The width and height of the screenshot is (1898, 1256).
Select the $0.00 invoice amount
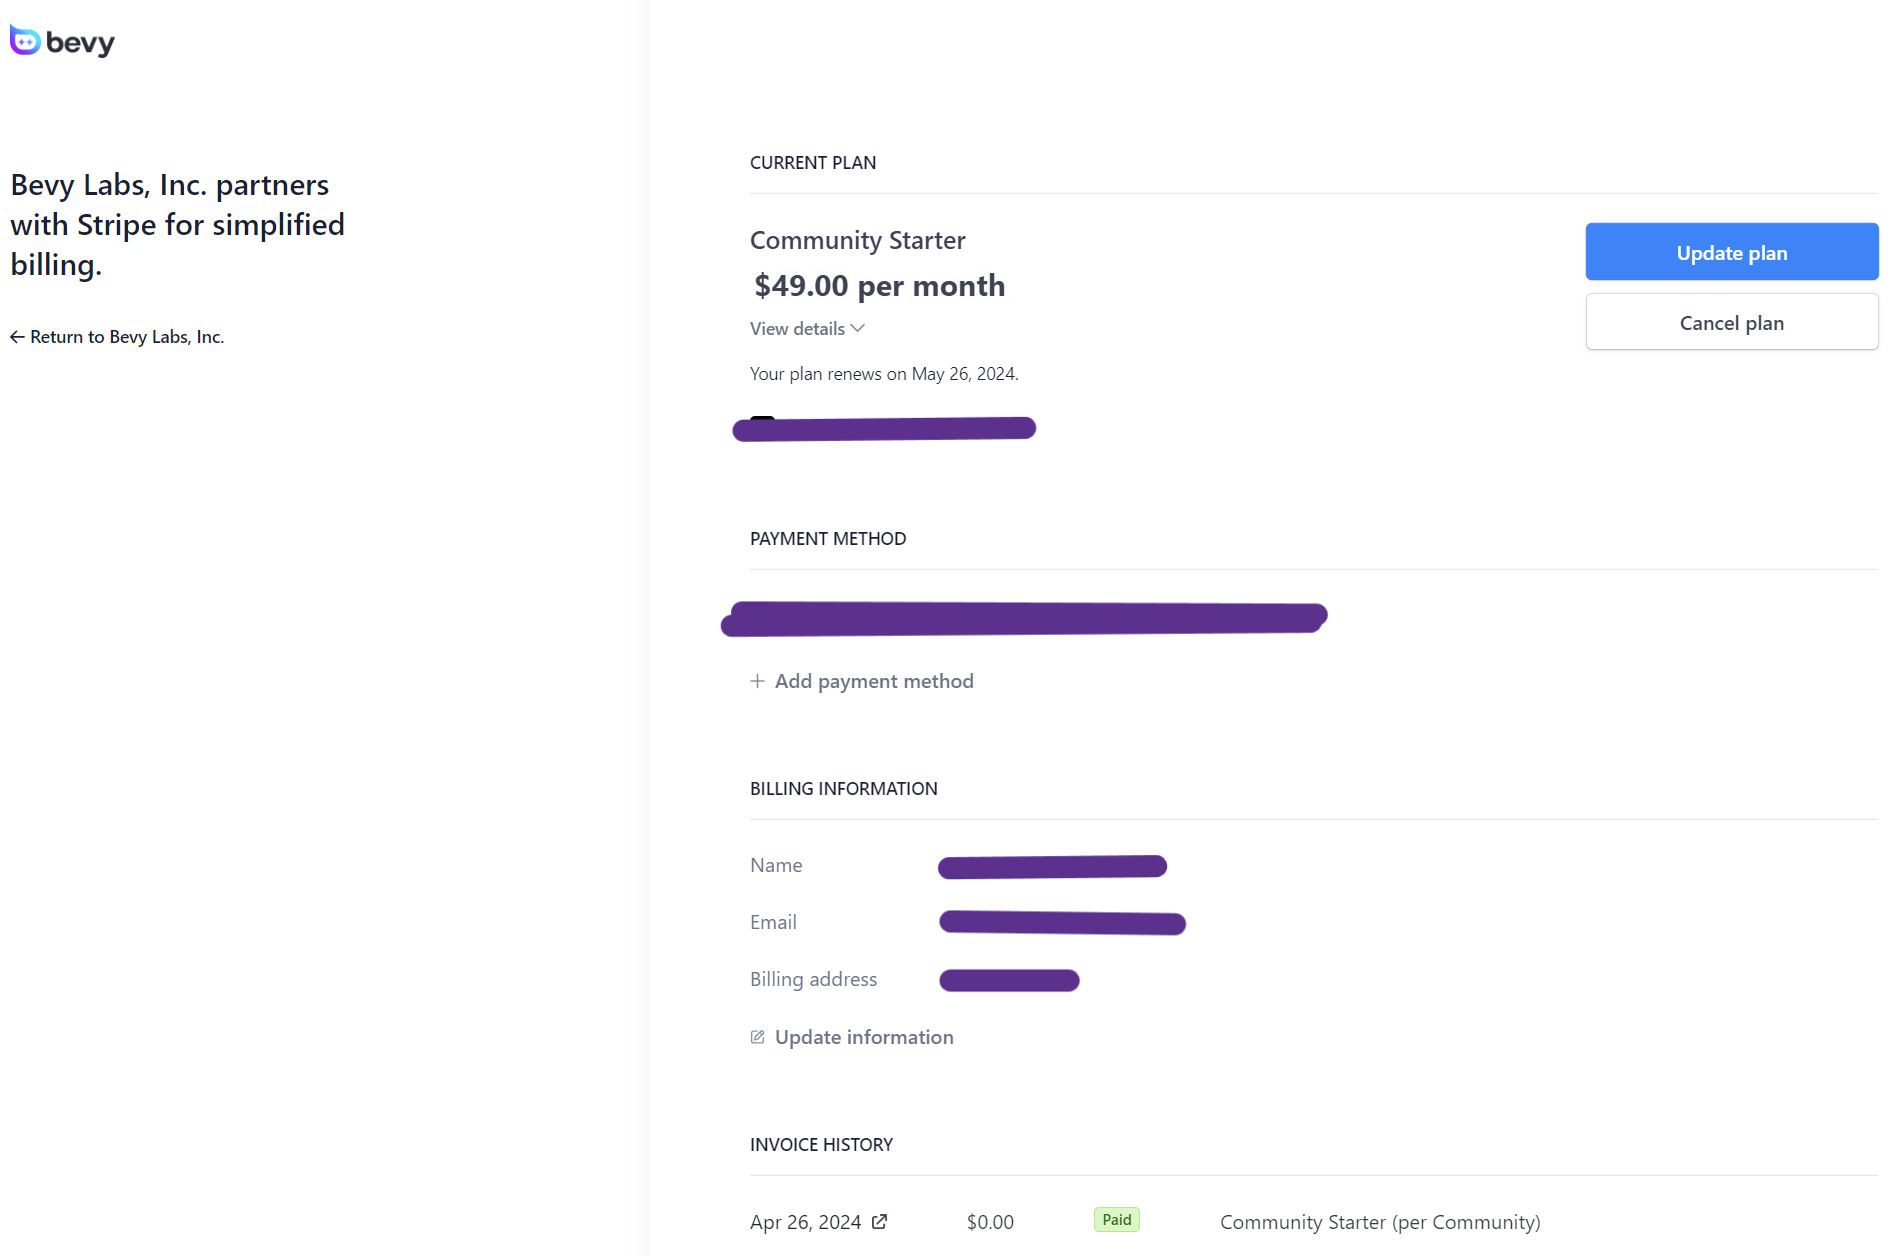coord(990,1222)
